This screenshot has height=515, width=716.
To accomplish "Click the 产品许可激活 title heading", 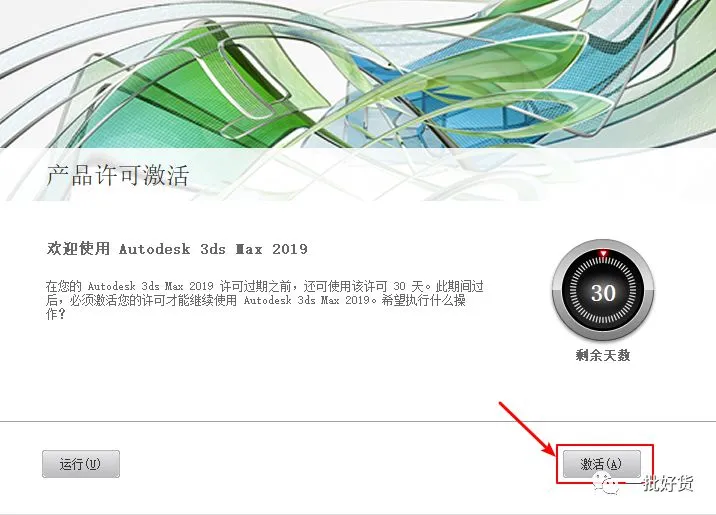I will [x=118, y=175].
